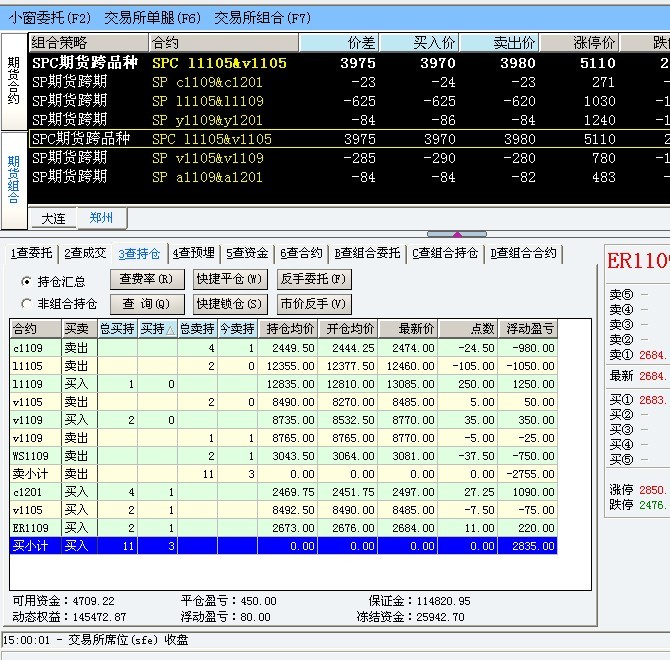Click the 点数 column header
The width and height of the screenshot is (670, 660).
468,329
